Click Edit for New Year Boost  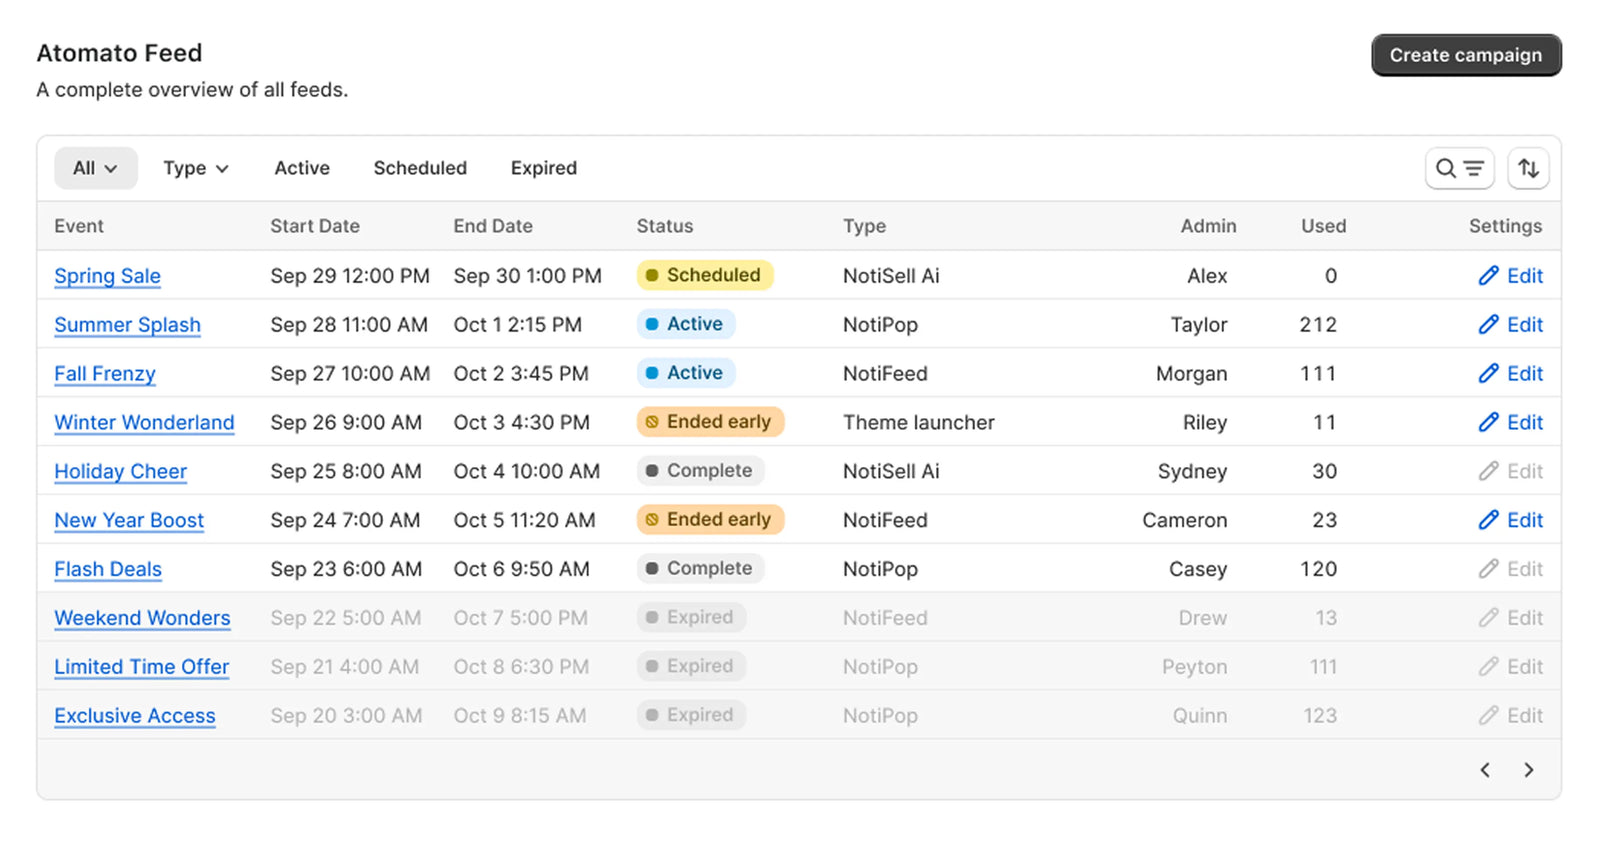[x=1510, y=520]
